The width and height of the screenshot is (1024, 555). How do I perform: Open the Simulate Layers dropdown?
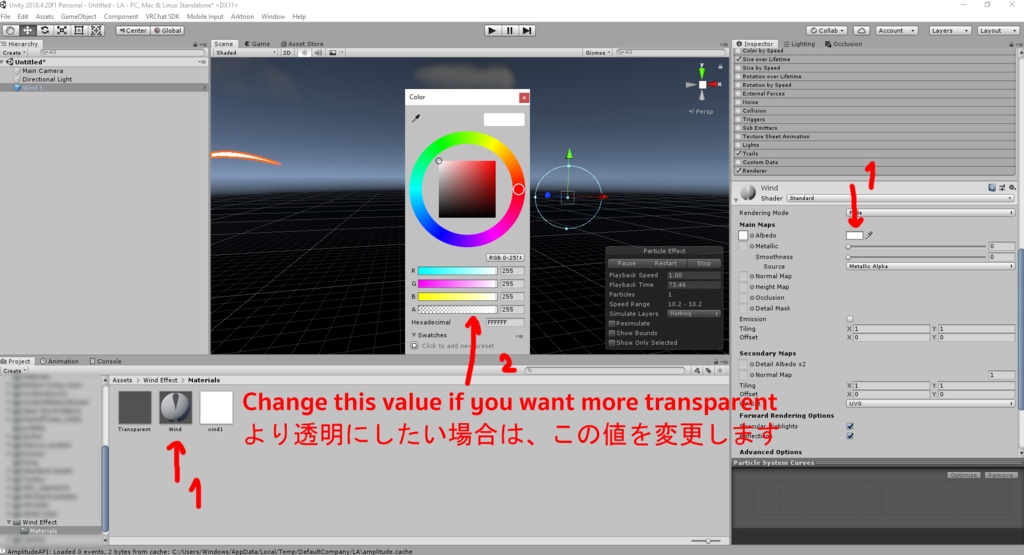tap(694, 313)
